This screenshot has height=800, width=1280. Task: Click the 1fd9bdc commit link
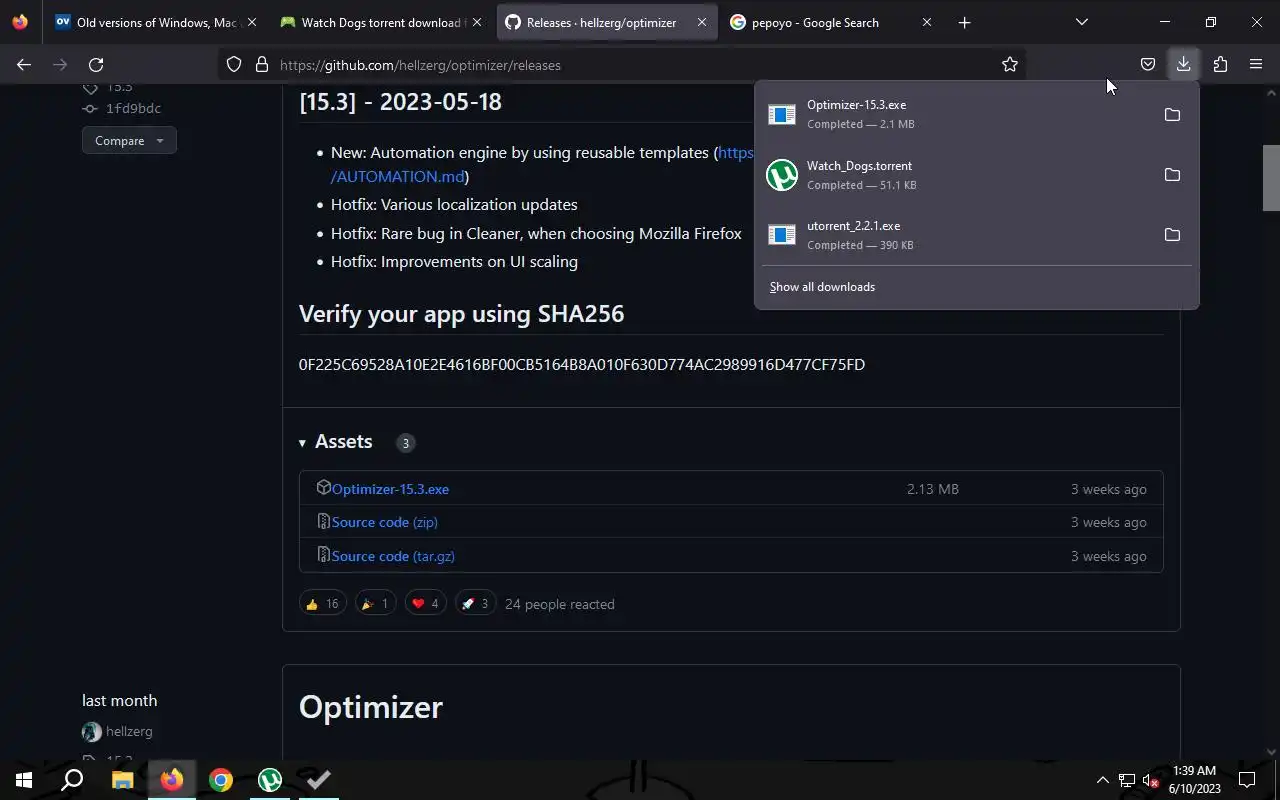[133, 108]
